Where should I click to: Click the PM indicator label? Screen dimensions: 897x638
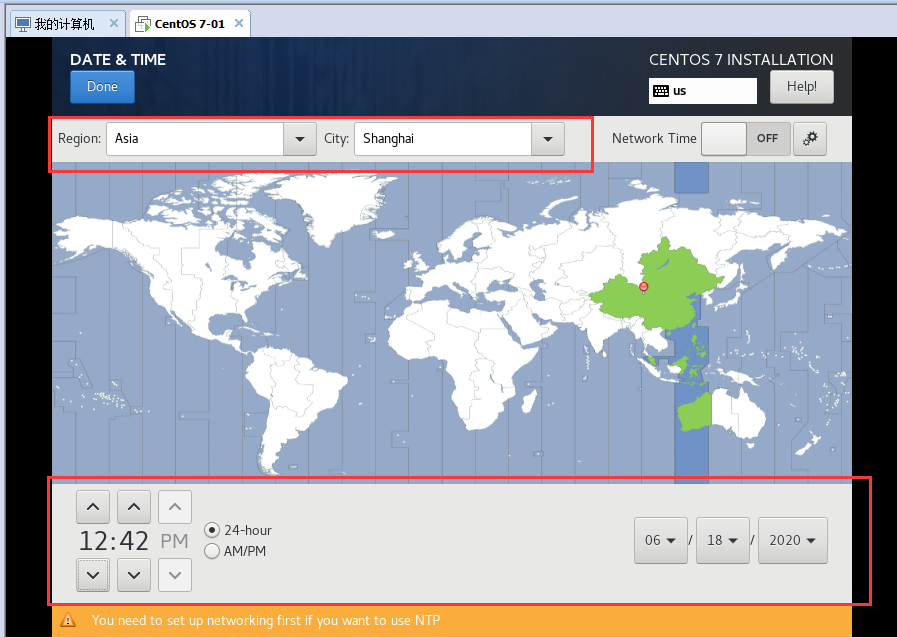click(174, 541)
